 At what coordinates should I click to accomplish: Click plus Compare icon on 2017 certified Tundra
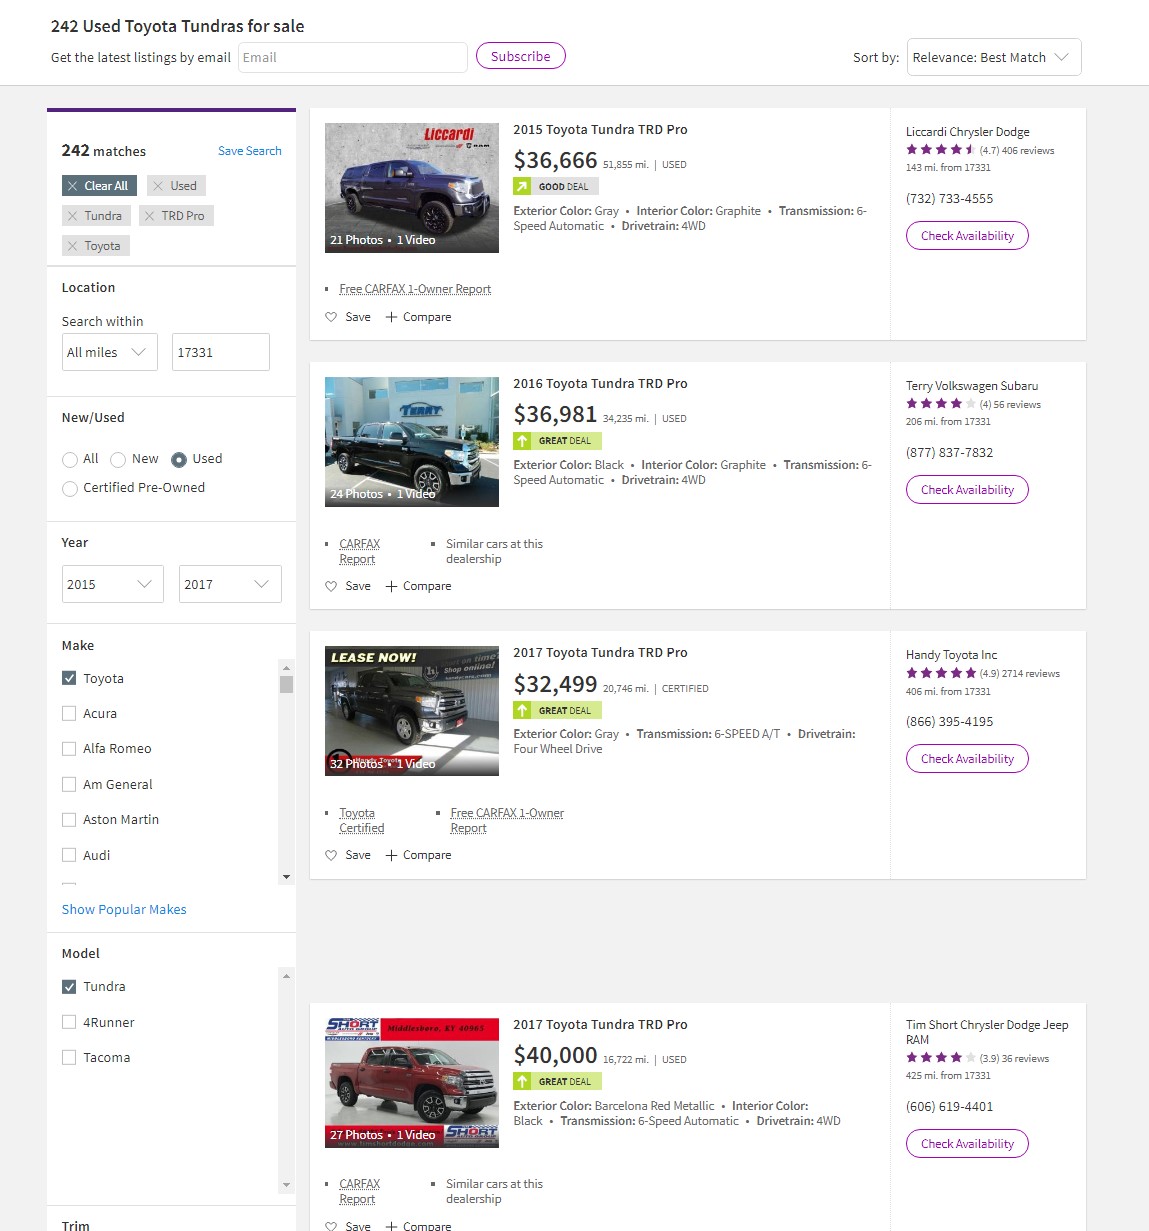pyautogui.click(x=391, y=855)
